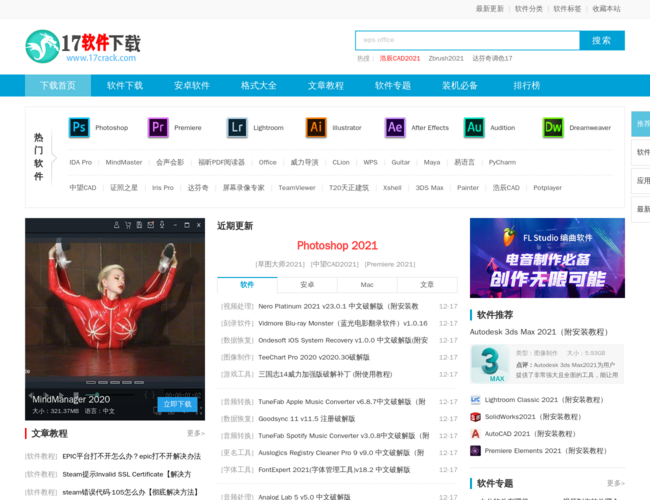Open Auslogics Registry Cleaner Pro 9 entry
The image size is (650, 500).
click(x=341, y=453)
